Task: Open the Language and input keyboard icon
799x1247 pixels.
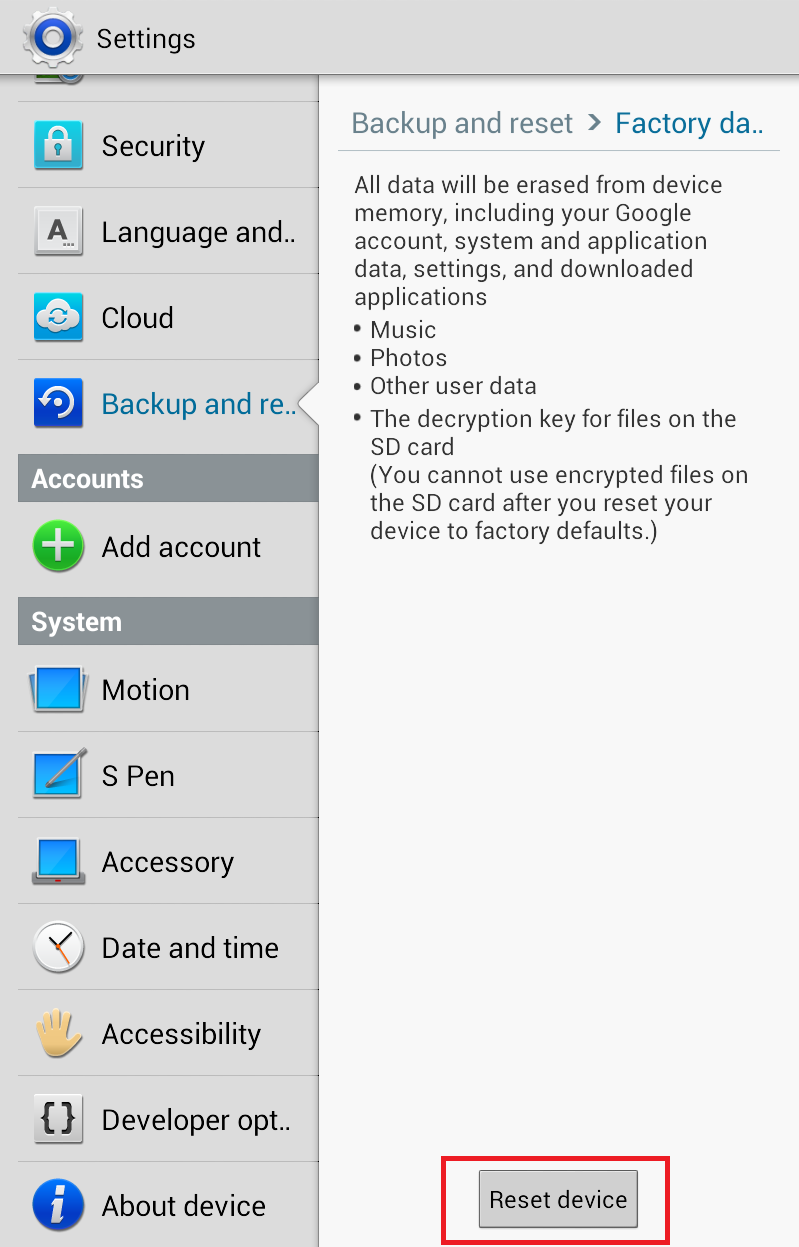Action: pyautogui.click(x=59, y=231)
